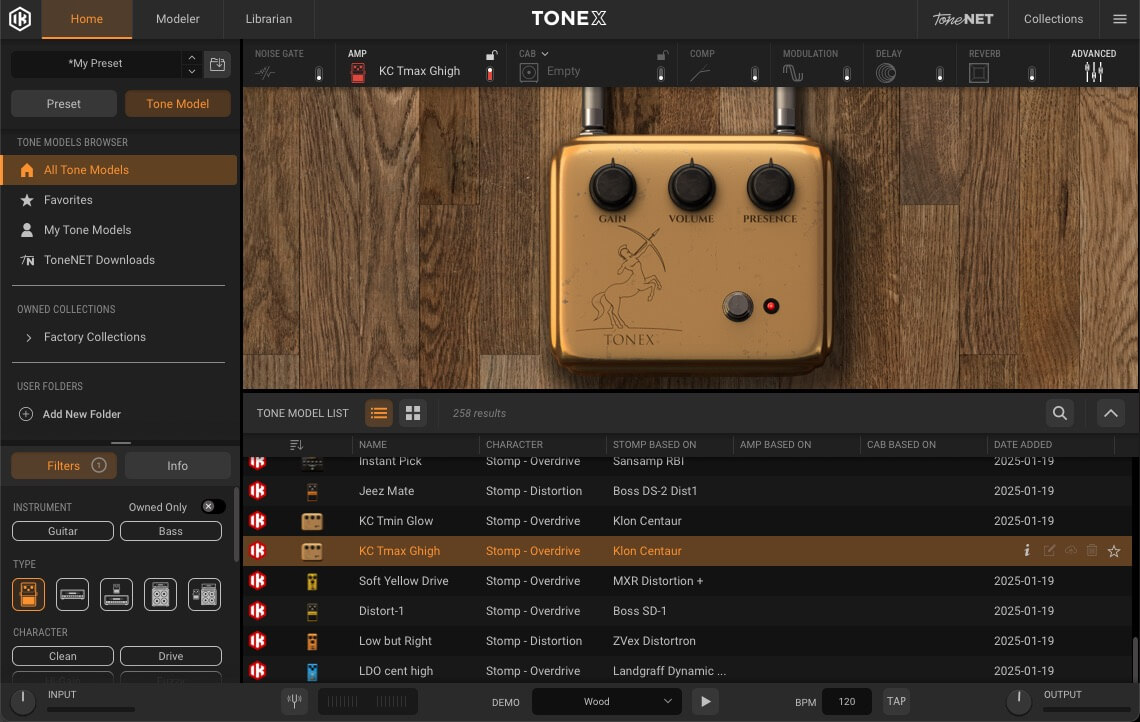This screenshot has height=722, width=1140.
Task: Click the search icon in the Tone Model List
Action: click(x=1060, y=412)
